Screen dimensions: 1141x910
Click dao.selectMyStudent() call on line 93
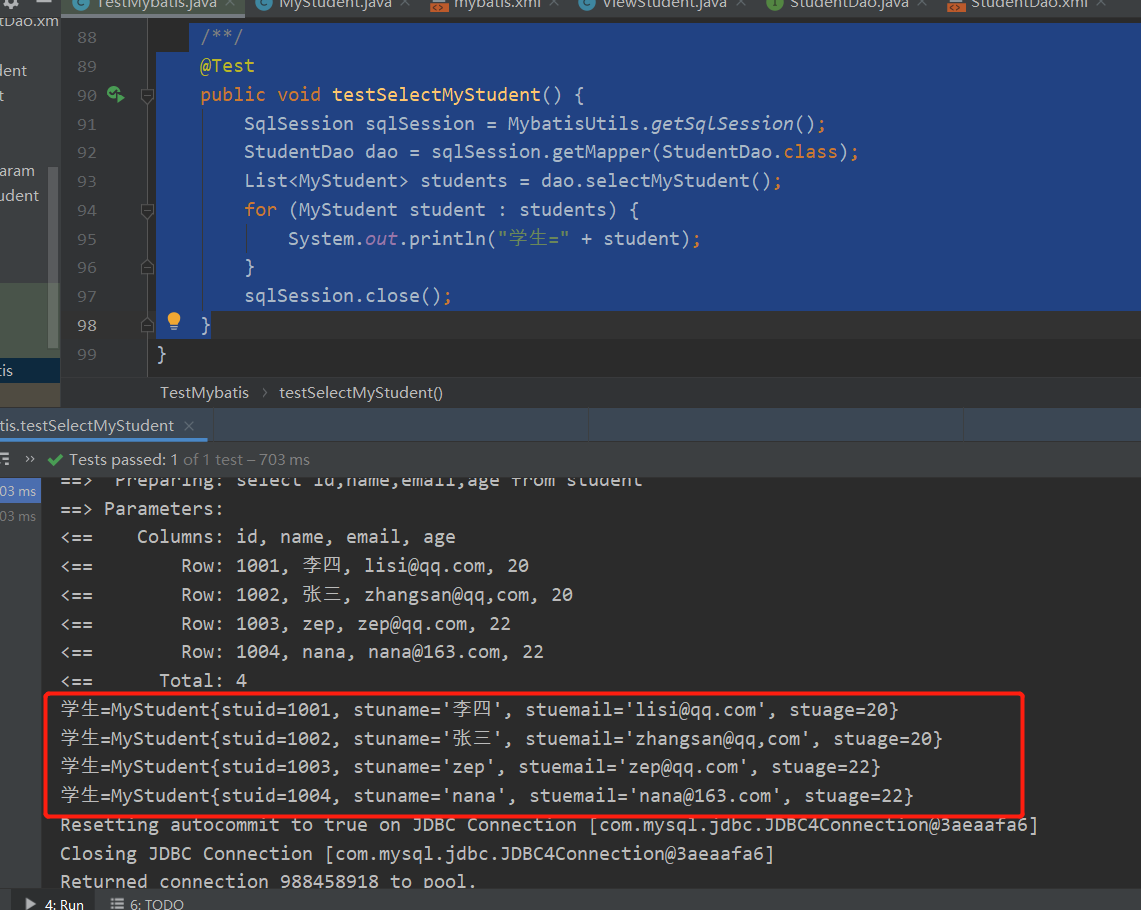click(x=656, y=181)
